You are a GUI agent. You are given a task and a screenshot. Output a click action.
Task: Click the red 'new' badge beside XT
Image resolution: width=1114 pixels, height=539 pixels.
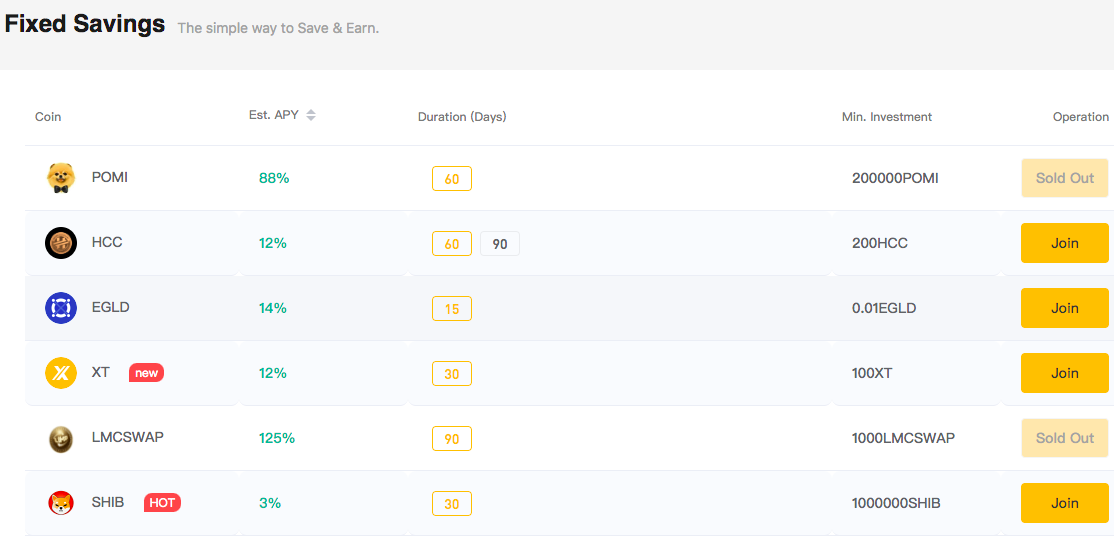(x=146, y=373)
